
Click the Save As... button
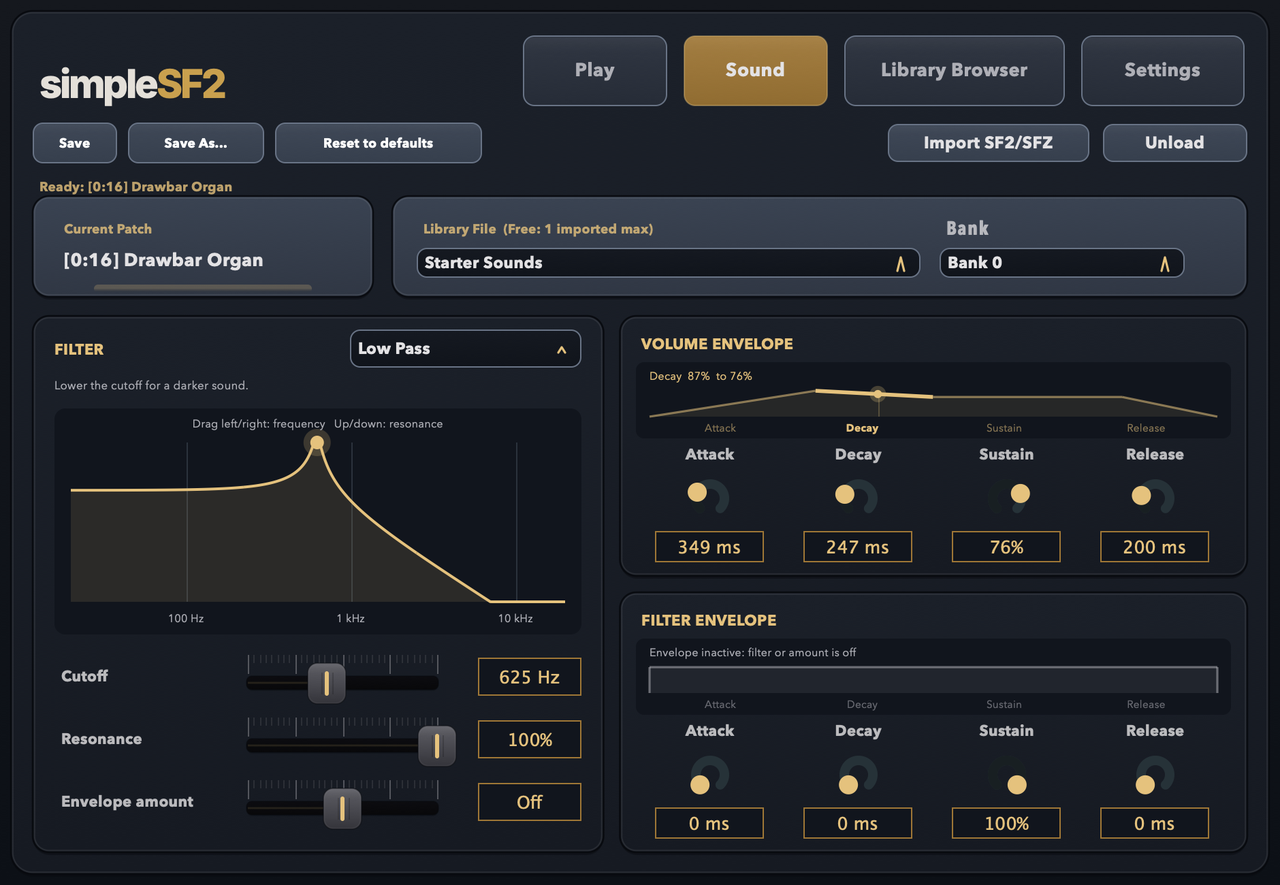tap(196, 143)
